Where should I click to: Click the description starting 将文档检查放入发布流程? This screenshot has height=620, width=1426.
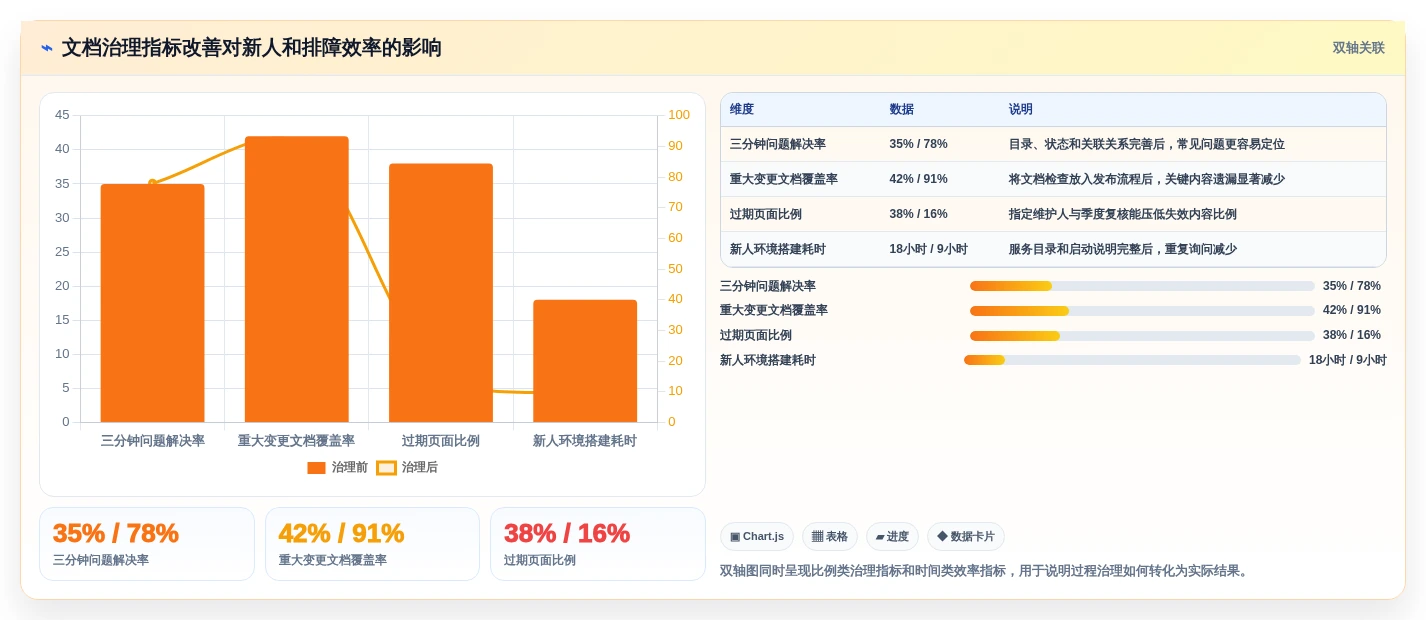[1146, 179]
